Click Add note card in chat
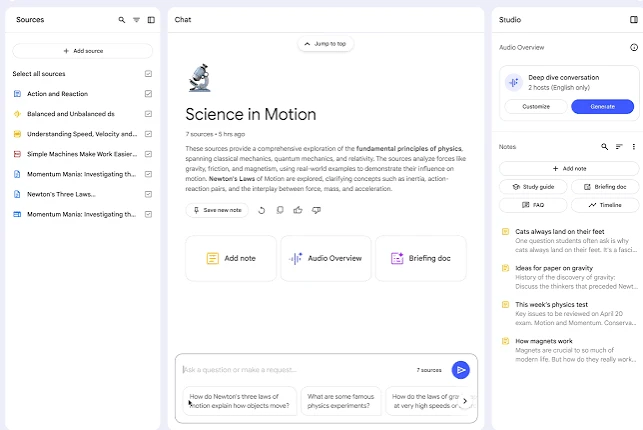 coord(231,258)
